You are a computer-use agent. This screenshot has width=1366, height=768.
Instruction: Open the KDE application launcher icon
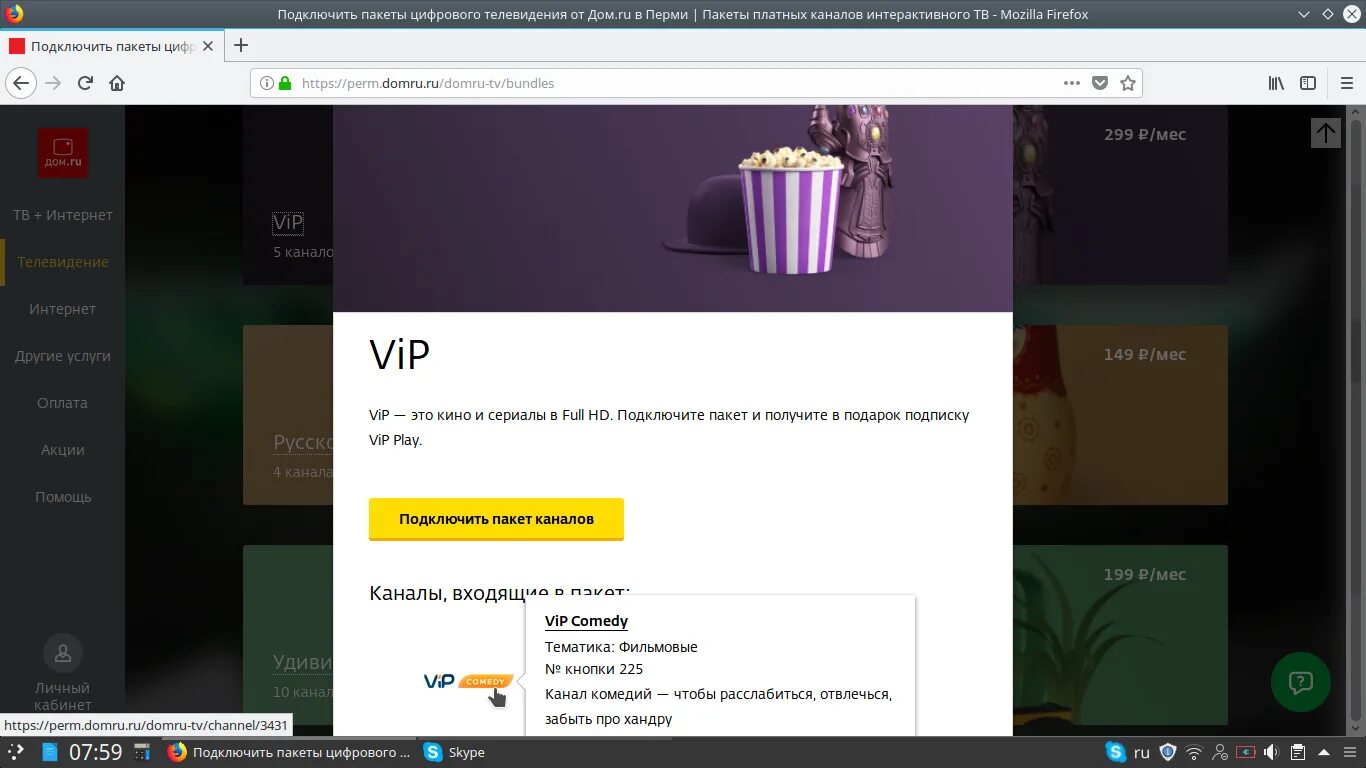[15, 752]
